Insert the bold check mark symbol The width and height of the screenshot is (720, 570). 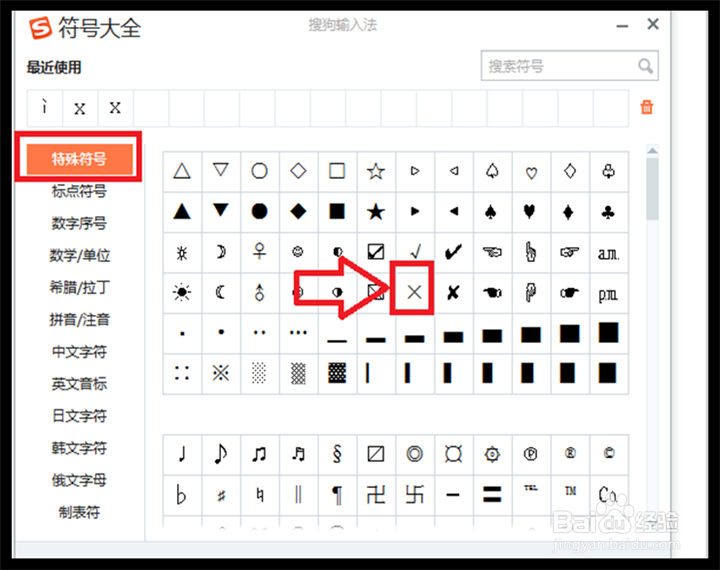(453, 252)
